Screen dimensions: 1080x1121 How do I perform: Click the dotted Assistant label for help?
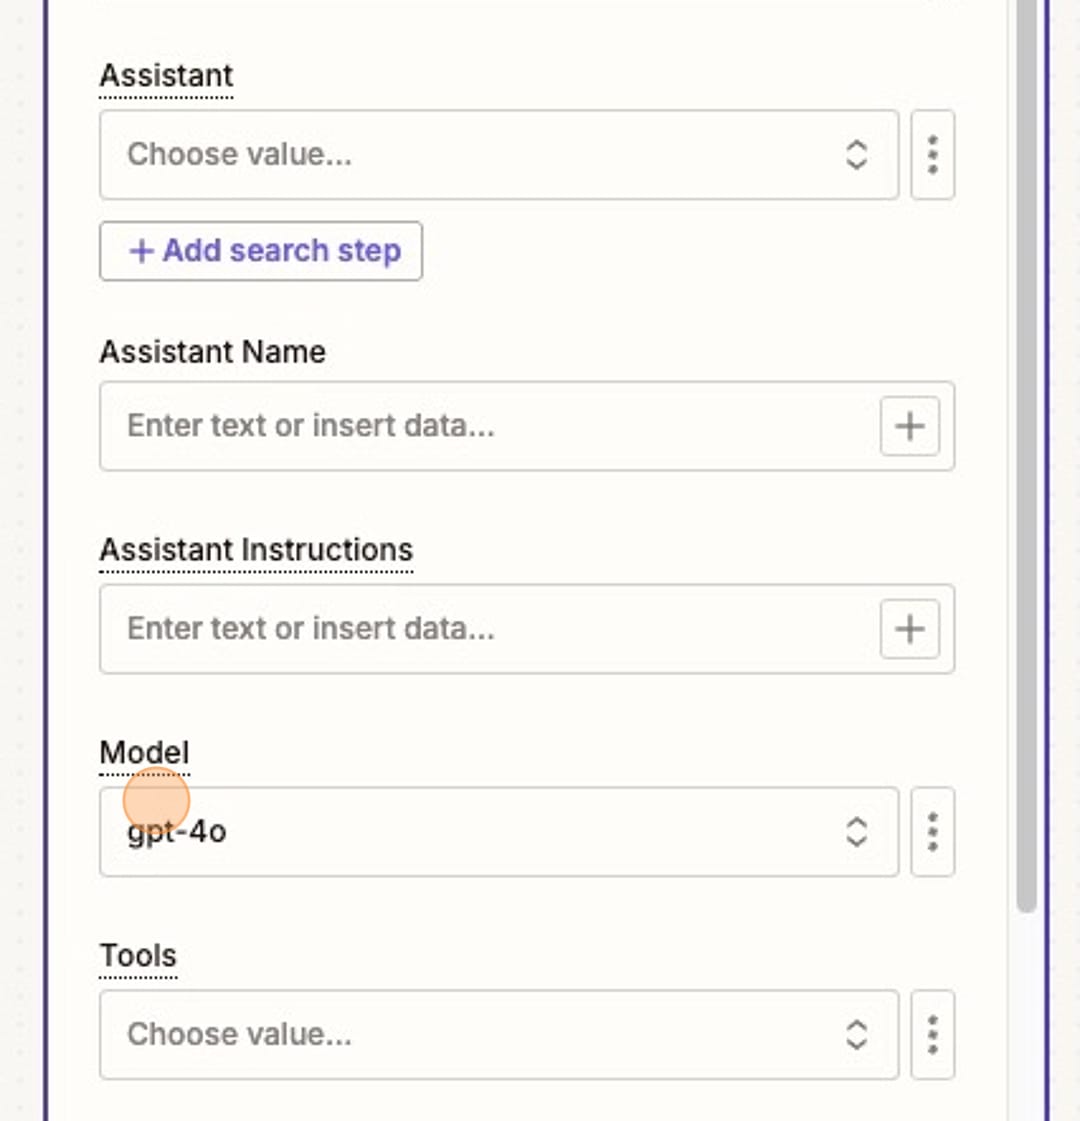tap(166, 75)
